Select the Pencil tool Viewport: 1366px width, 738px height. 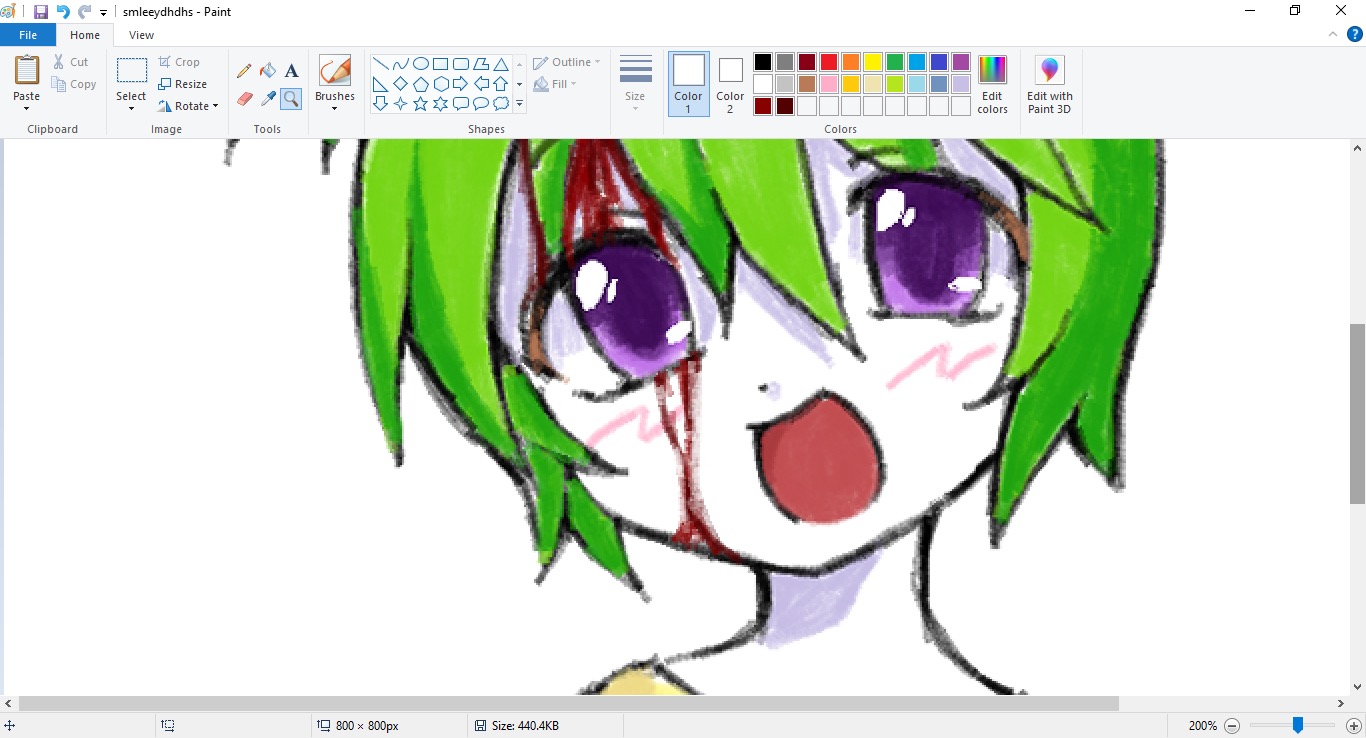[x=244, y=71]
